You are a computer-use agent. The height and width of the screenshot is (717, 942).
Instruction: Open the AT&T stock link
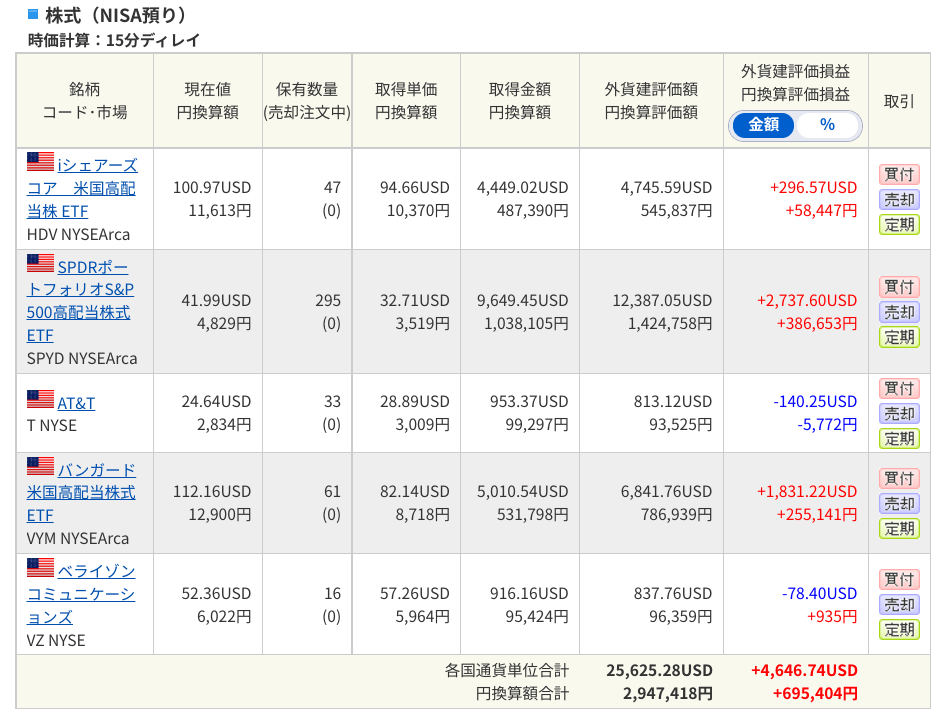pyautogui.click(x=76, y=403)
